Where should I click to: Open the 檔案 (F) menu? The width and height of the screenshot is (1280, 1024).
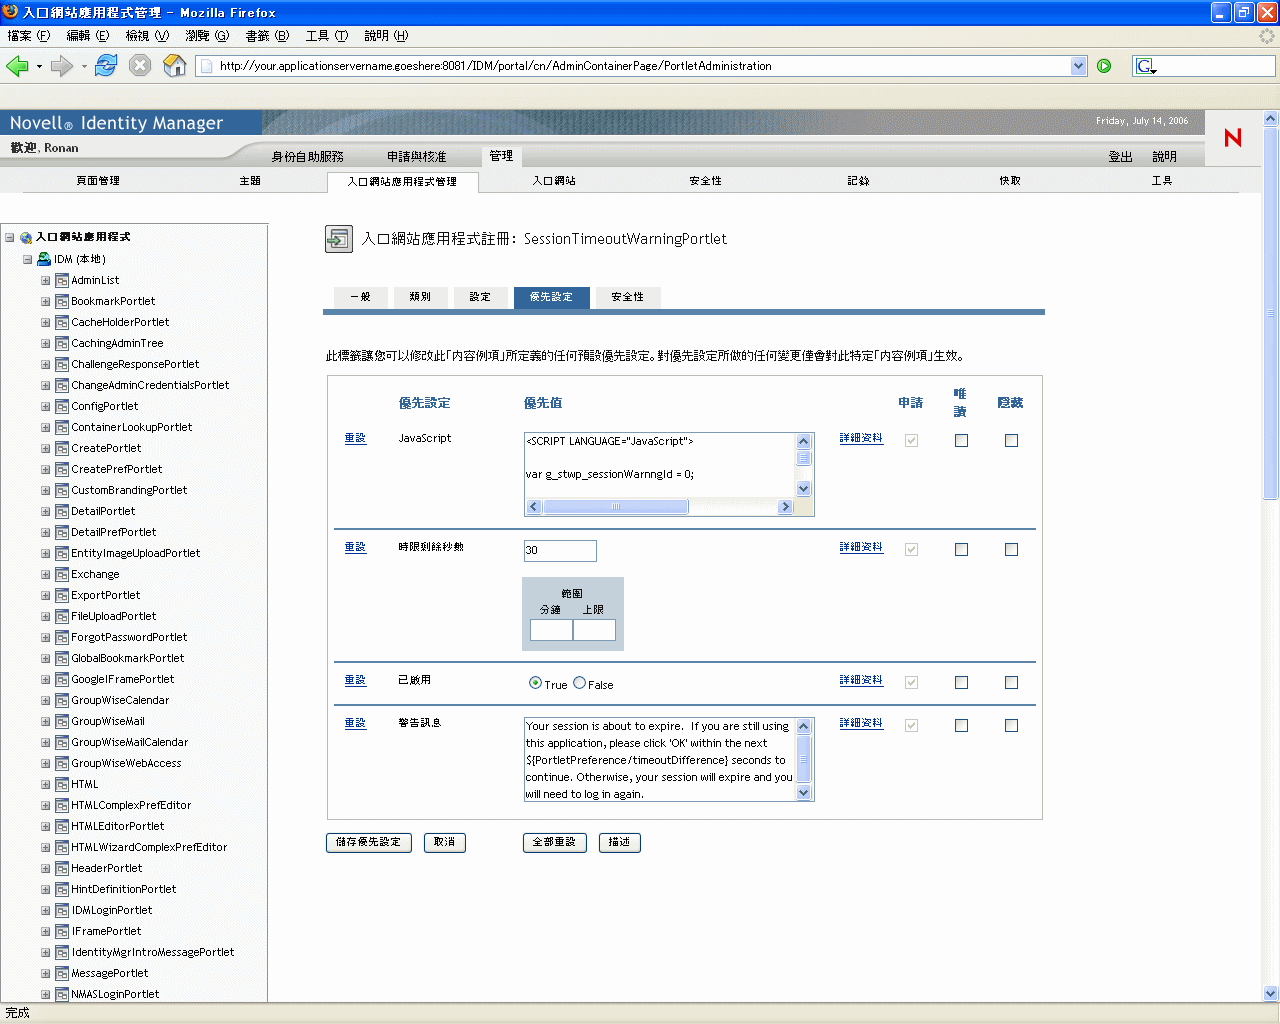(x=28, y=36)
